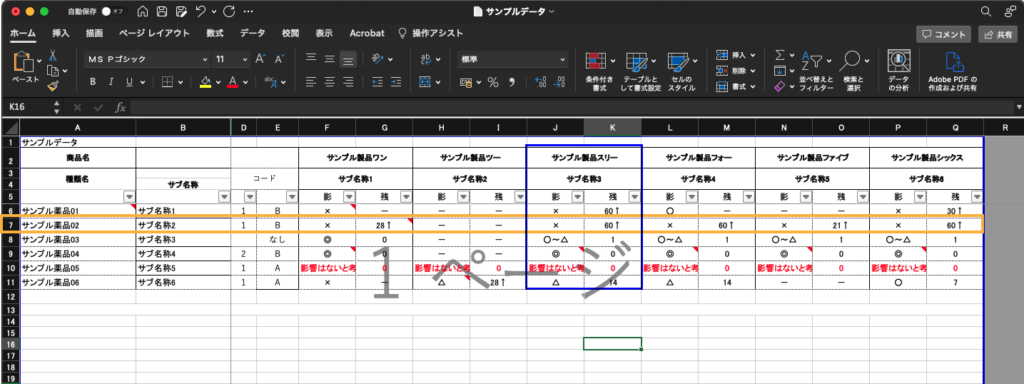This screenshot has width=1024, height=384.
Task: Expand the formula bar with right-side arrow
Action: 1018,107
